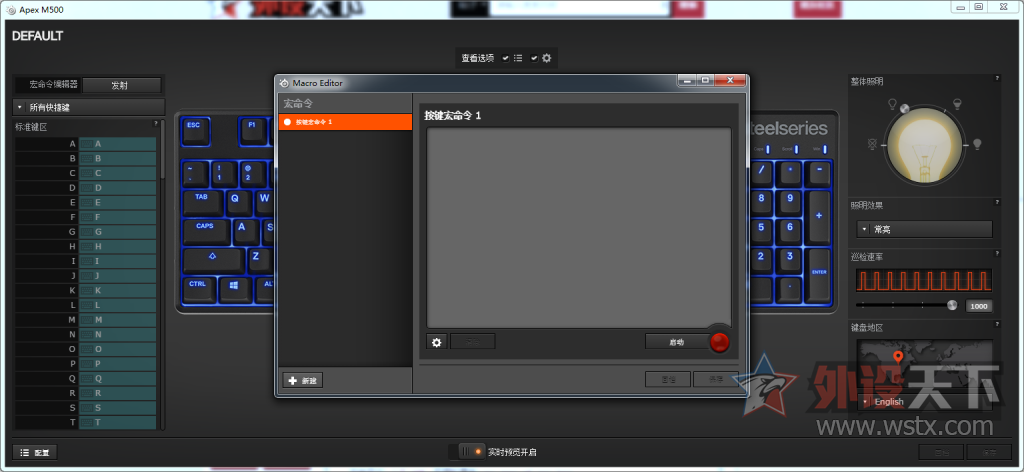Screen dimensions: 1024x472
Task: Select the 按键宏命令 1 macro entry
Action: [345, 122]
